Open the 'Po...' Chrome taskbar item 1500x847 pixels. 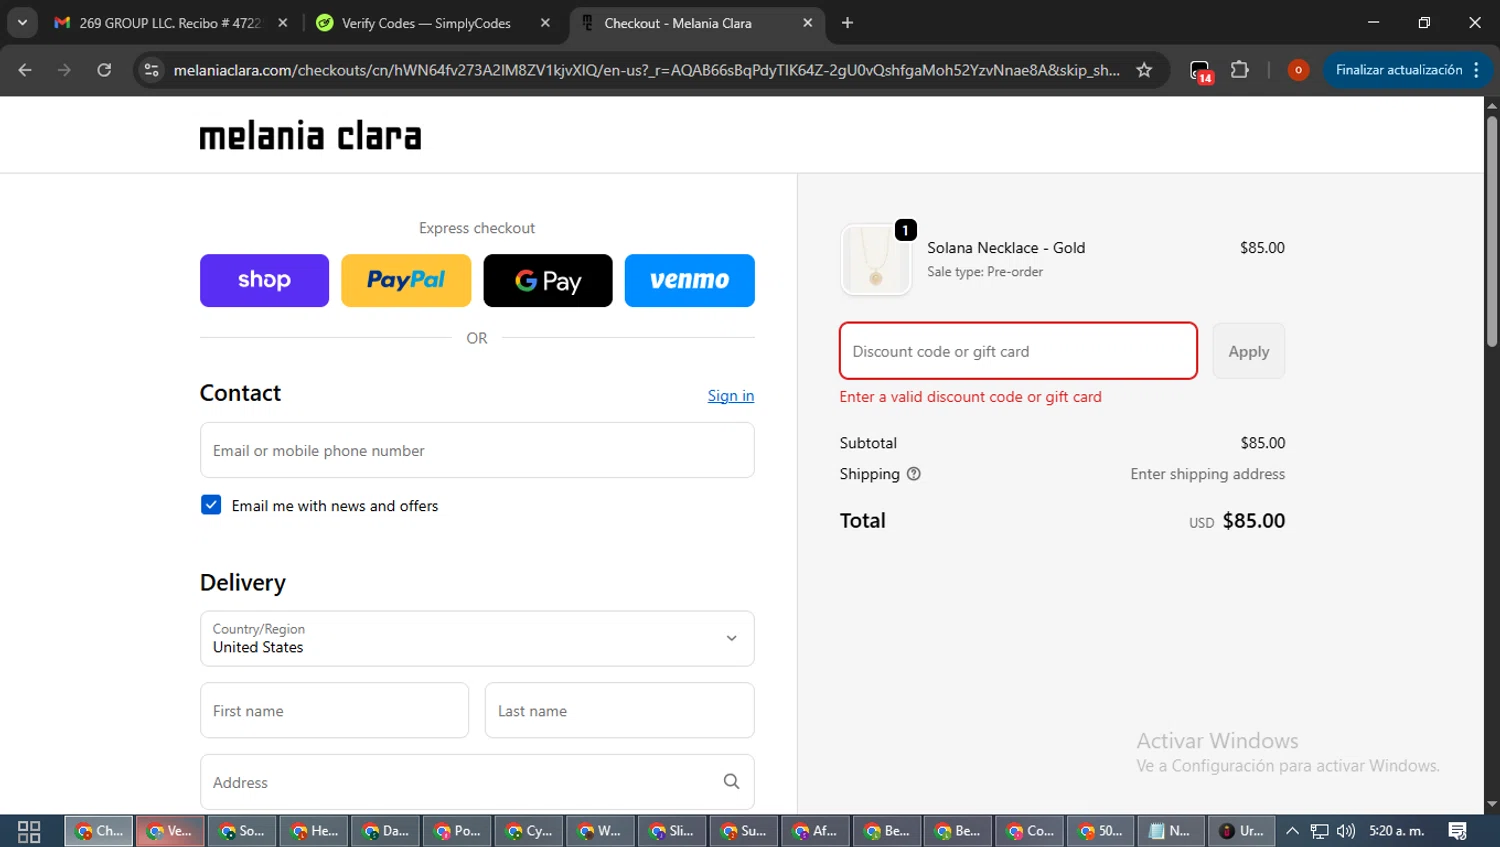457,831
